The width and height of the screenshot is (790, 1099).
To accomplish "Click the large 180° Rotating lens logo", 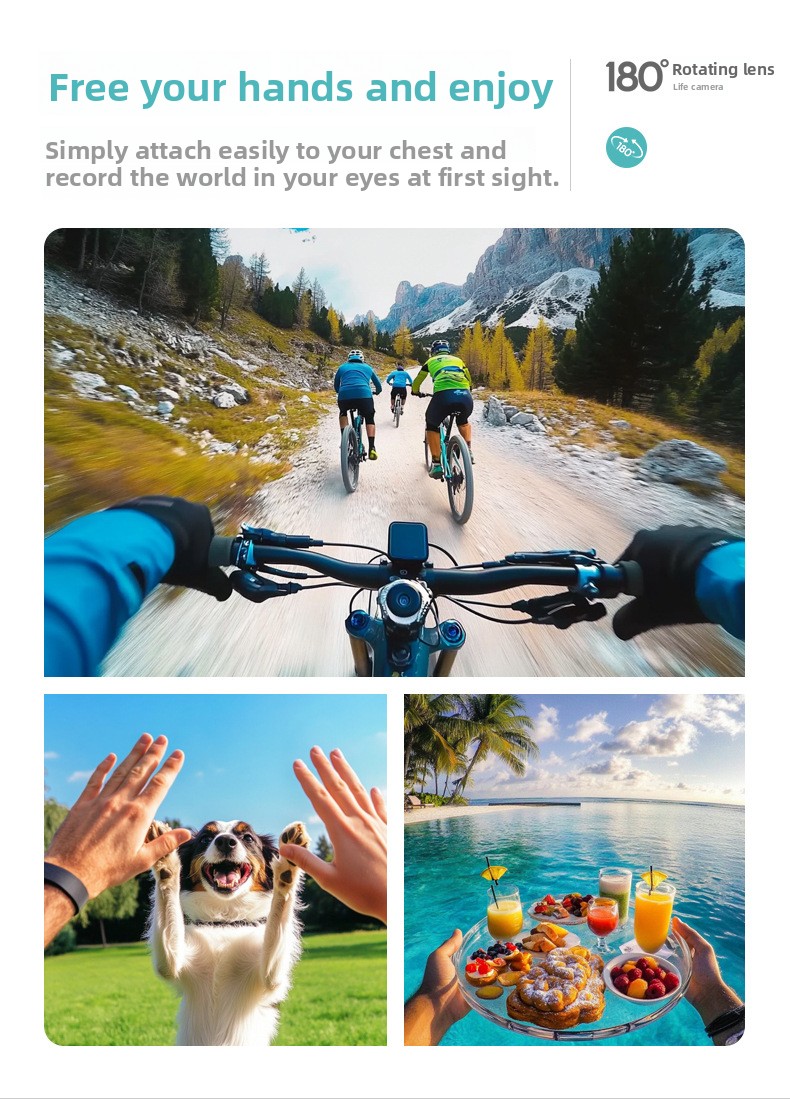I will 690,76.
